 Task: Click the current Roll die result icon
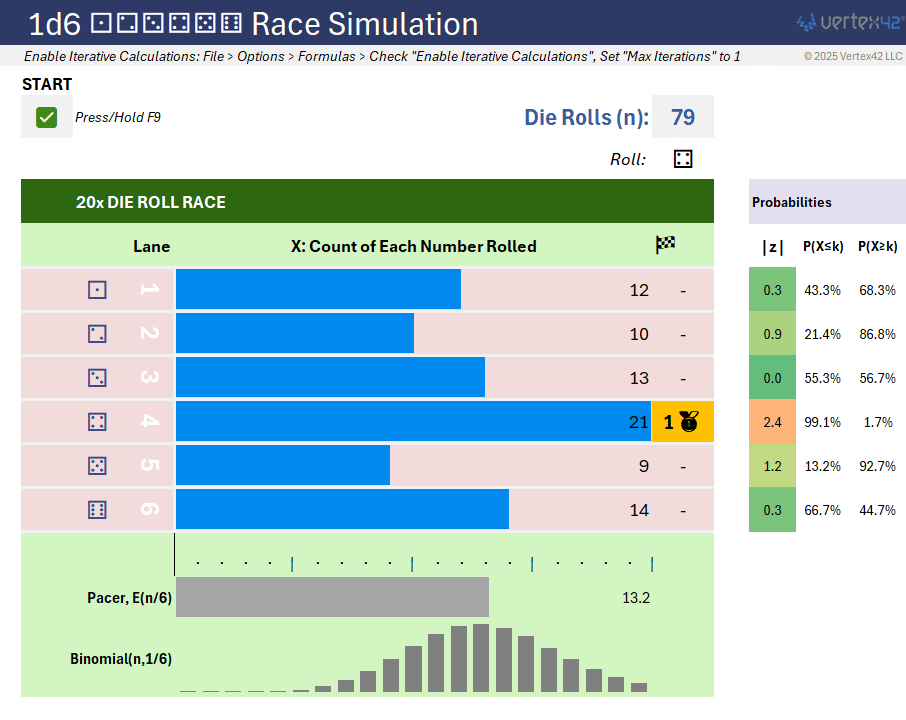click(683, 159)
